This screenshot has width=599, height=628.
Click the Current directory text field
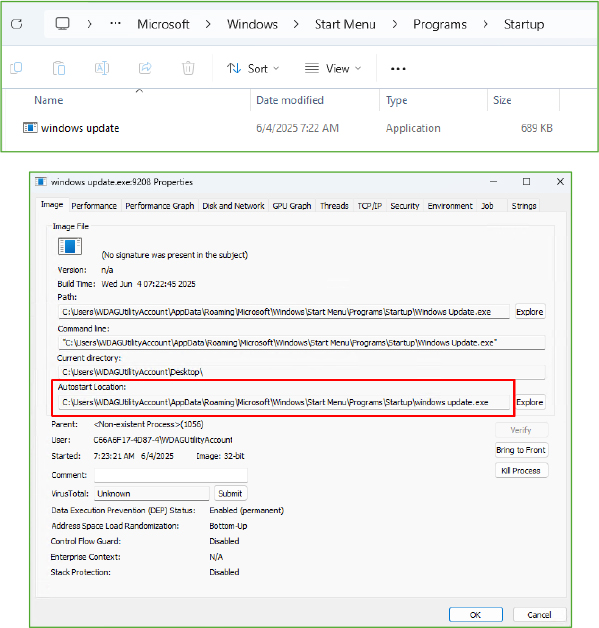[302, 372]
